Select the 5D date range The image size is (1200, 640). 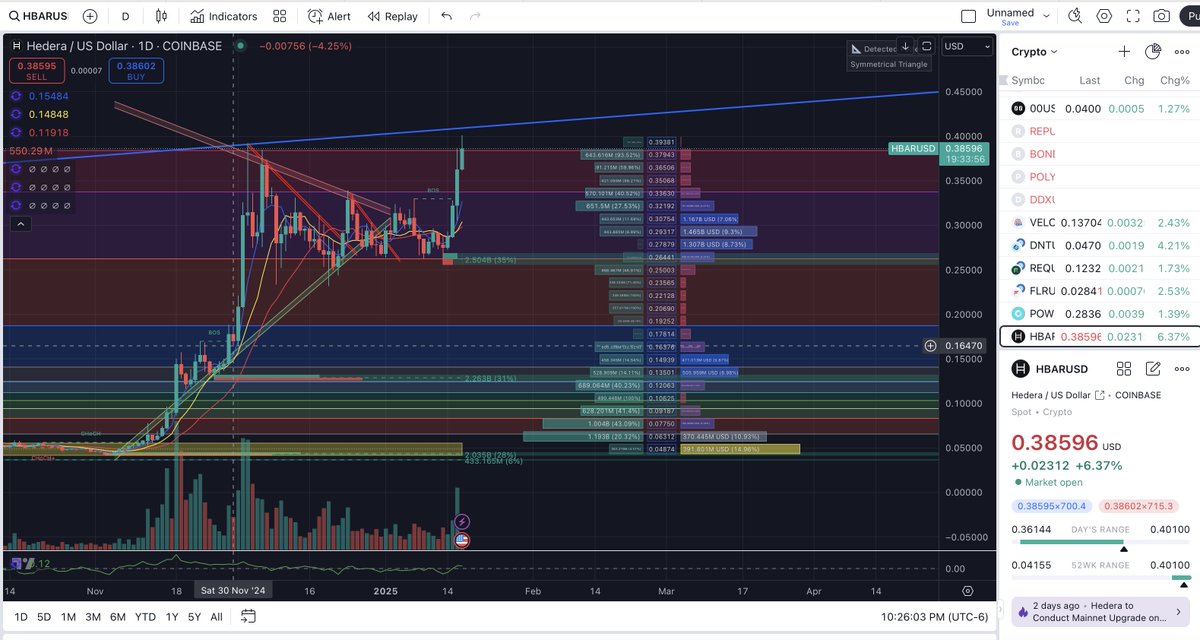(x=44, y=617)
